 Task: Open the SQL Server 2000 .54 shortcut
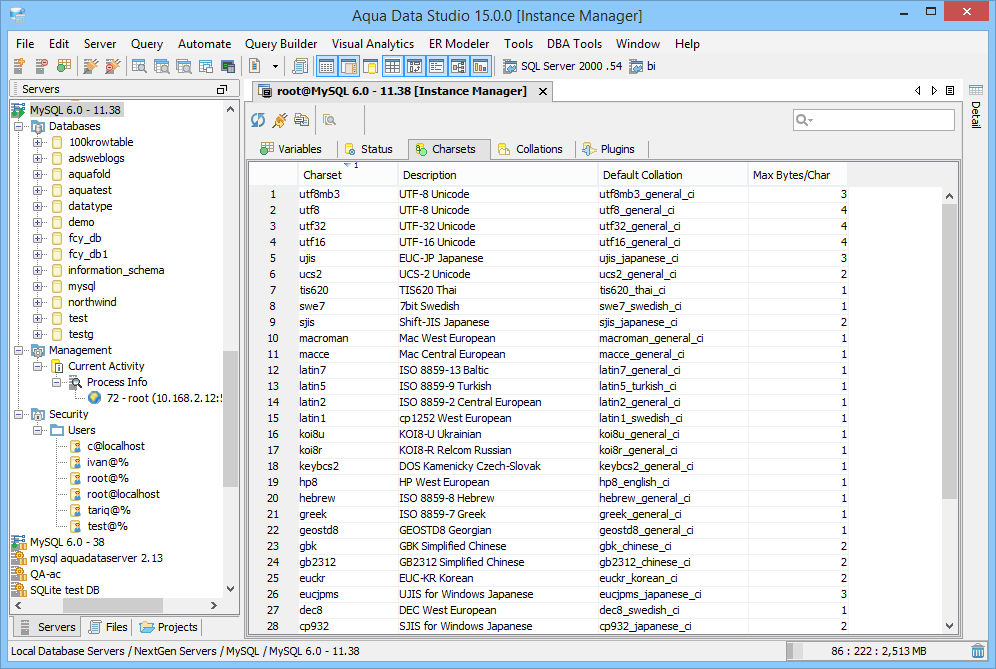click(x=562, y=66)
